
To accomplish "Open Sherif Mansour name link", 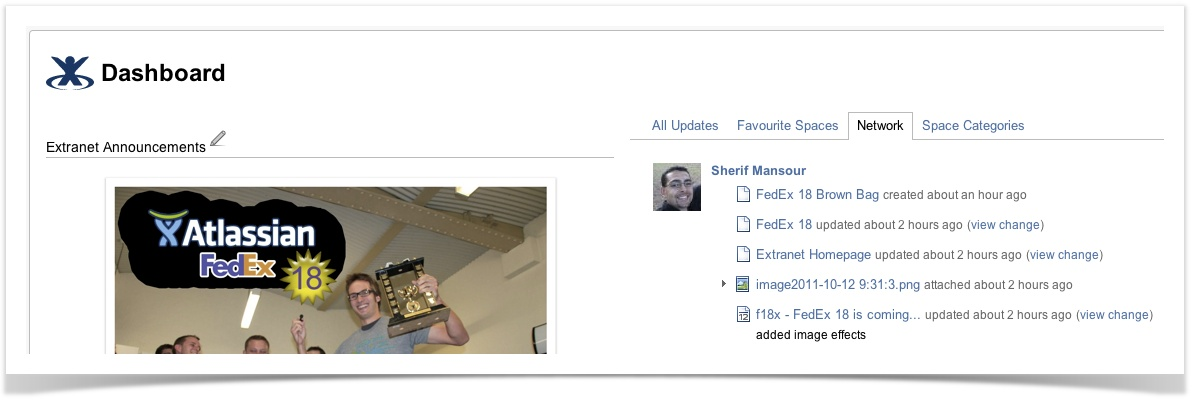I will (x=758, y=171).
